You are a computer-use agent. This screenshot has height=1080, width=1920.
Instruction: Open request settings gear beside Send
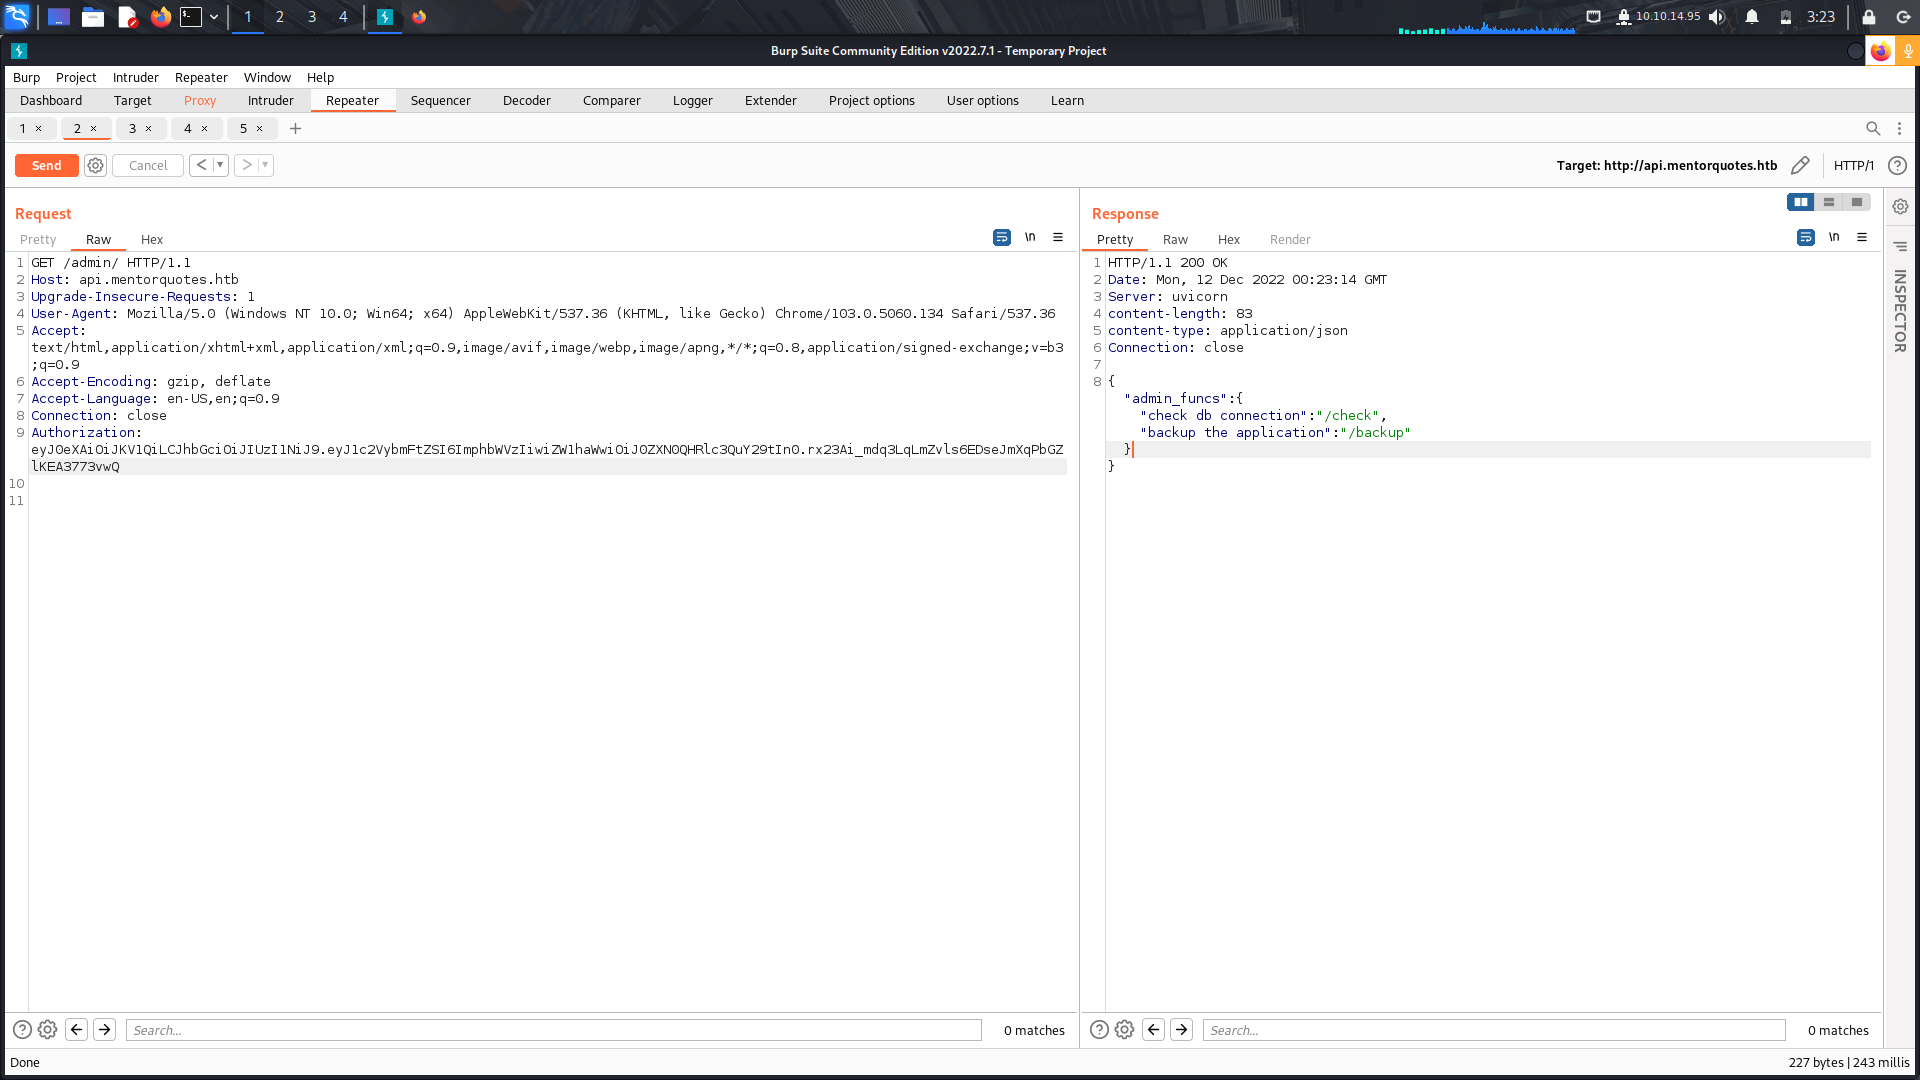pos(95,165)
